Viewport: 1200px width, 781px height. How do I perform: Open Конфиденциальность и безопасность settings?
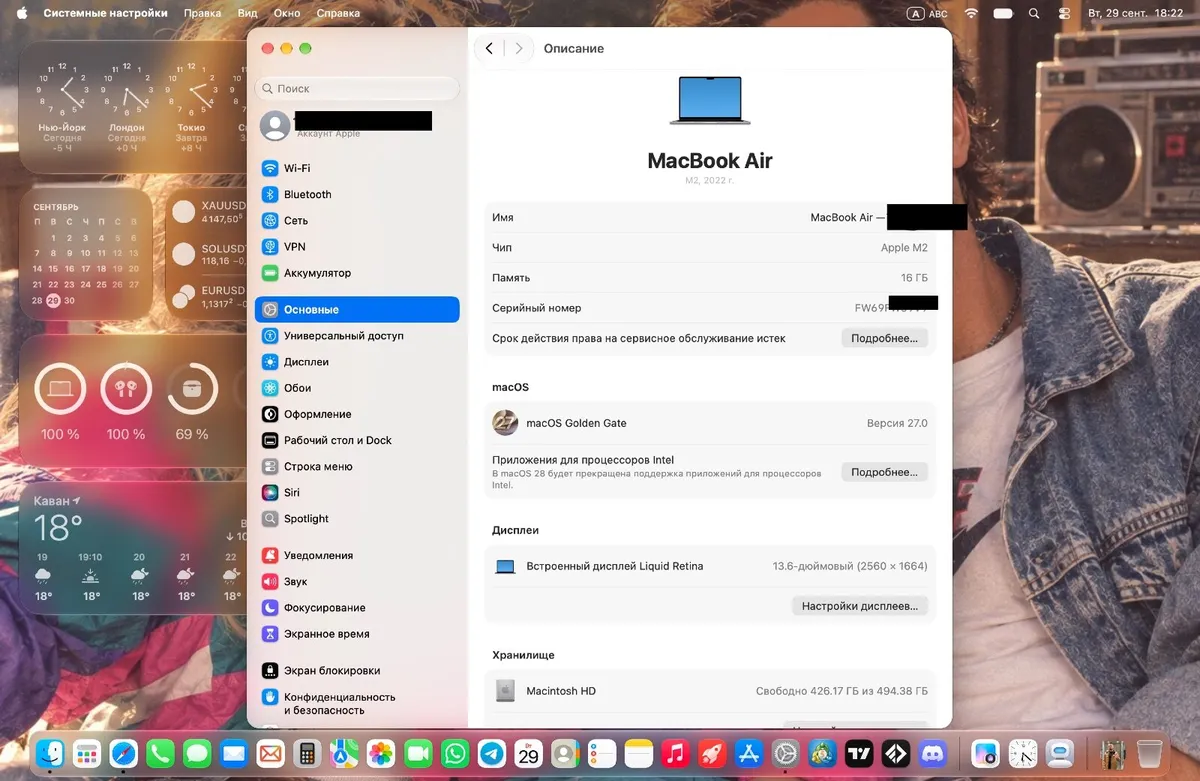click(x=357, y=703)
